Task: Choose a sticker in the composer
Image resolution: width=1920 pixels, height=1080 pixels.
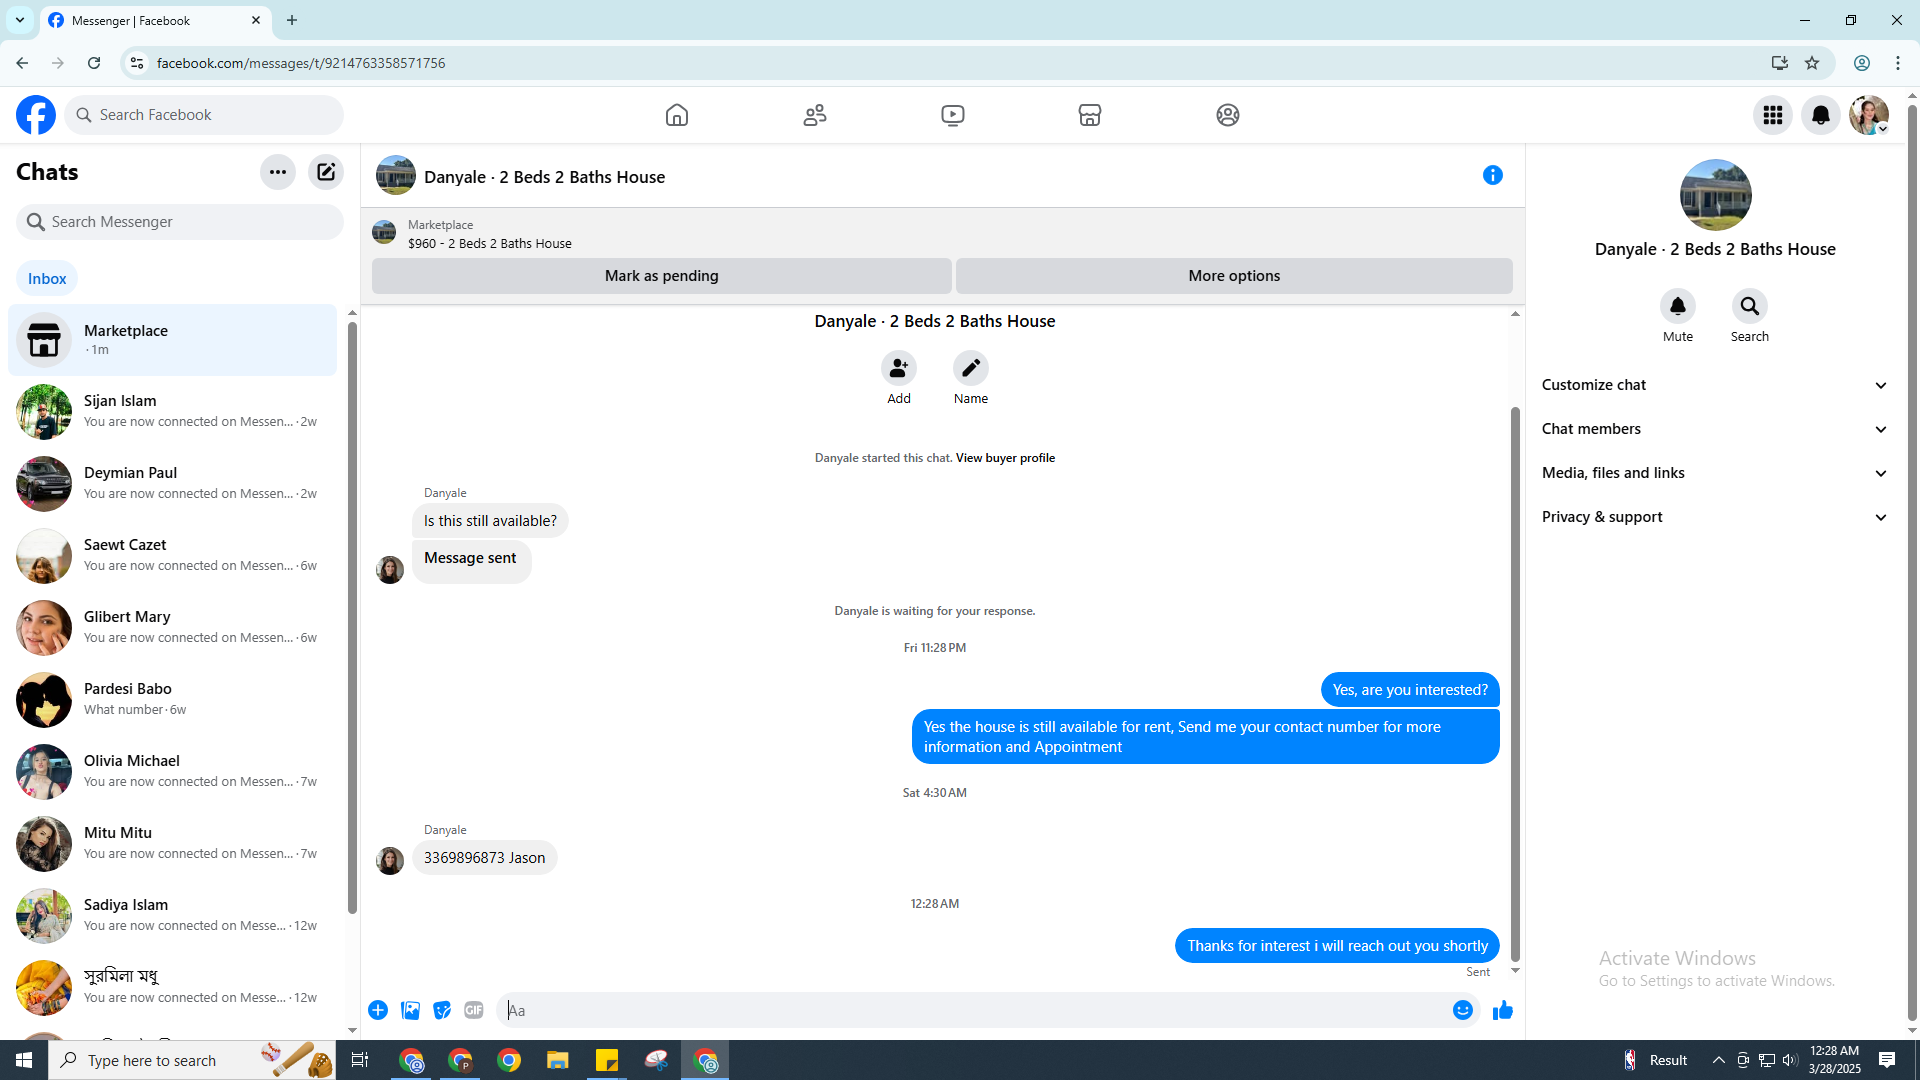Action: pos(442,1010)
